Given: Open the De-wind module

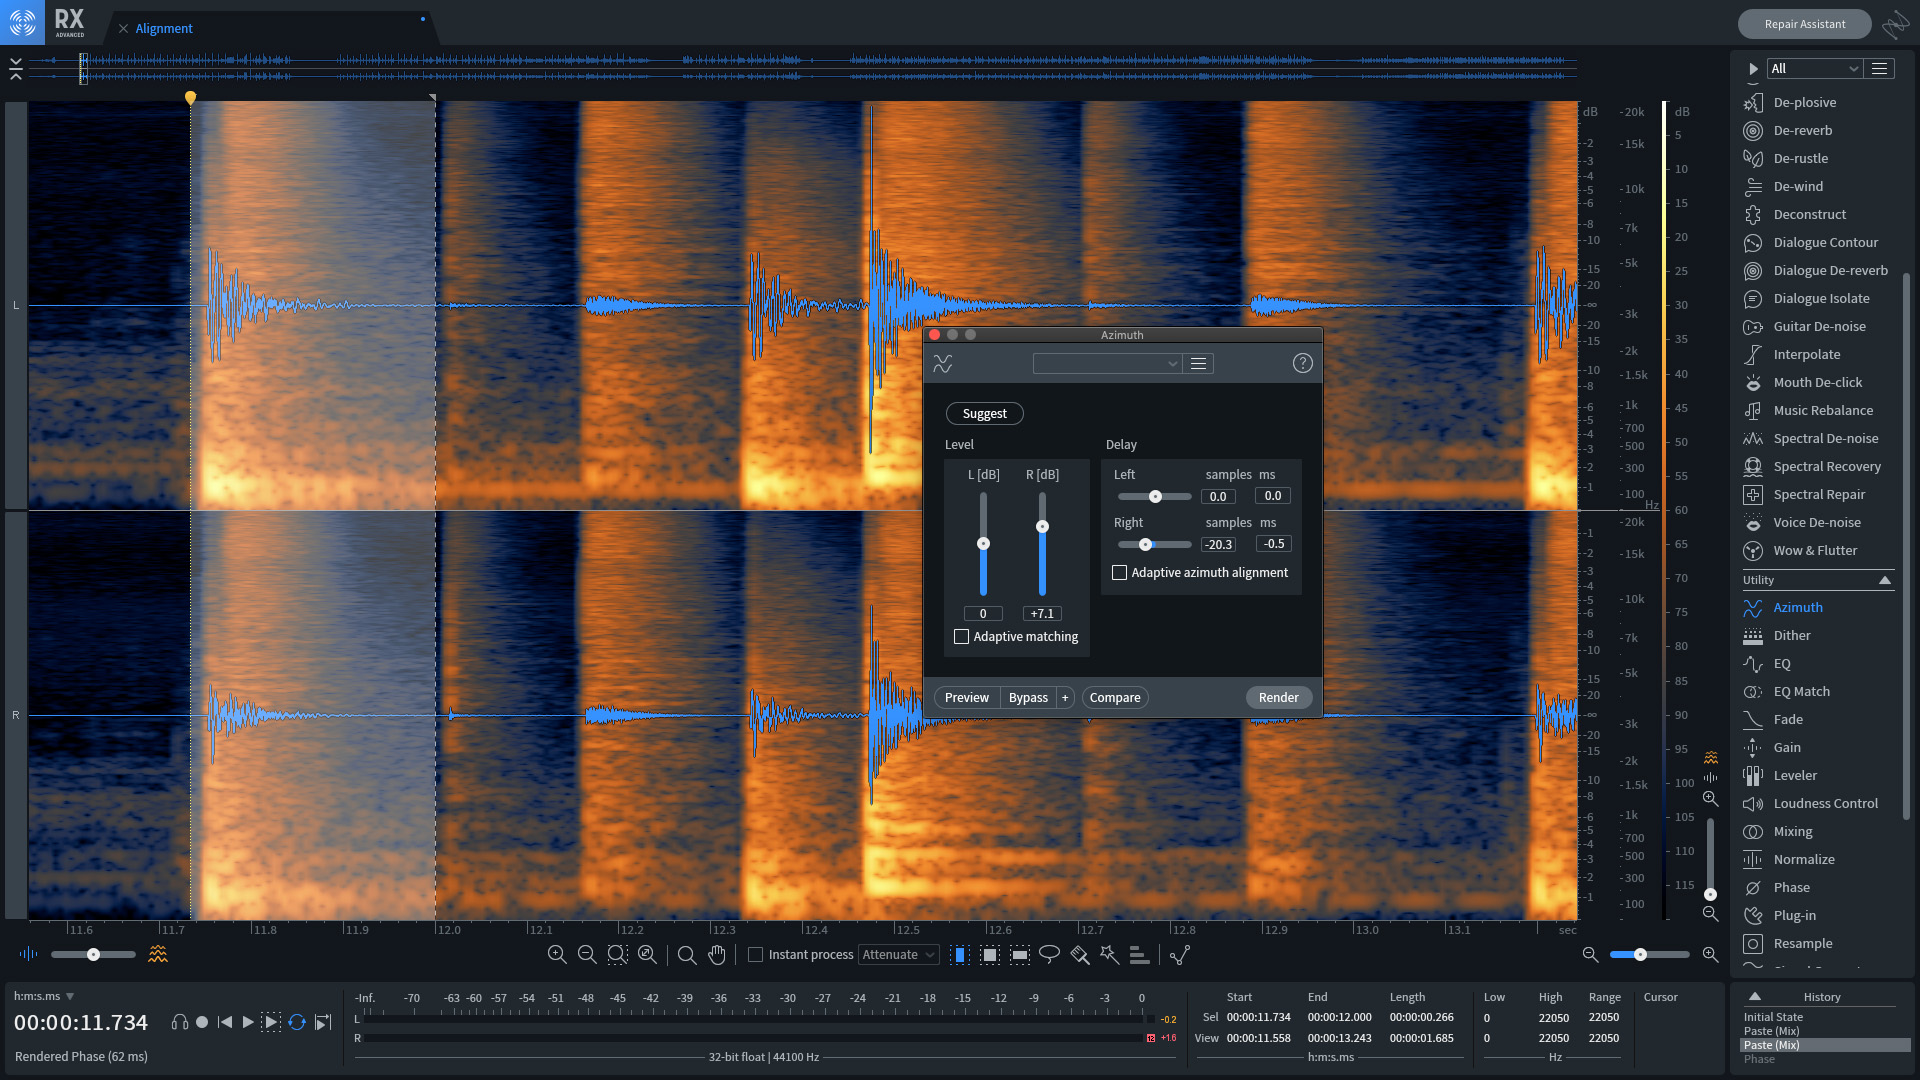Looking at the screenshot, I should tap(1798, 186).
